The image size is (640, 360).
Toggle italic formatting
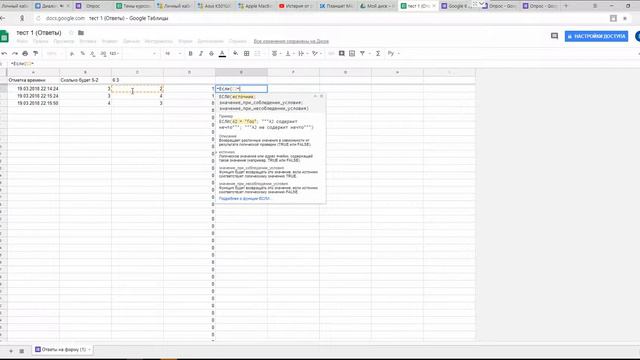click(x=201, y=53)
